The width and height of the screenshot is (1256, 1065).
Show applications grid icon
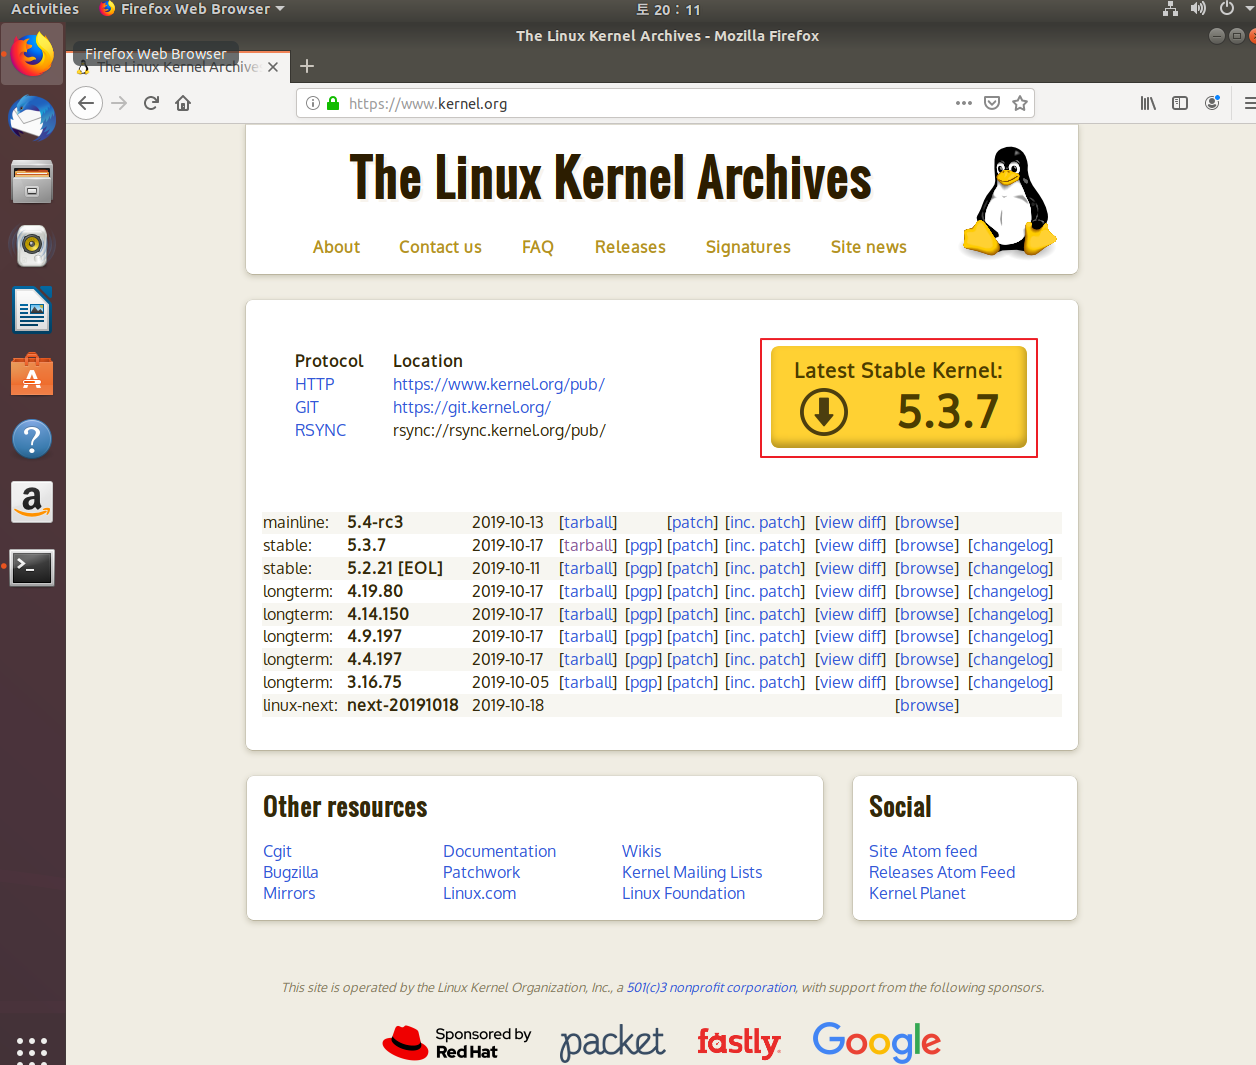[x=32, y=1049]
